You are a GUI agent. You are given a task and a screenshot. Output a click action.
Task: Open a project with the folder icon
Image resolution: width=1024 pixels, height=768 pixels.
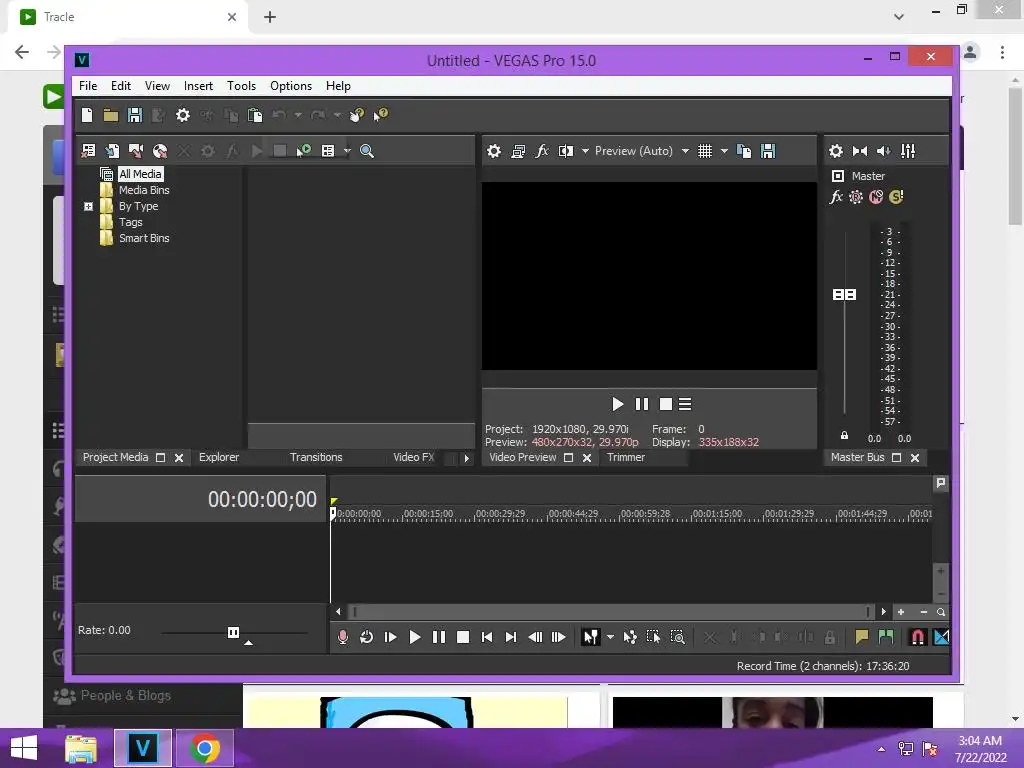110,116
